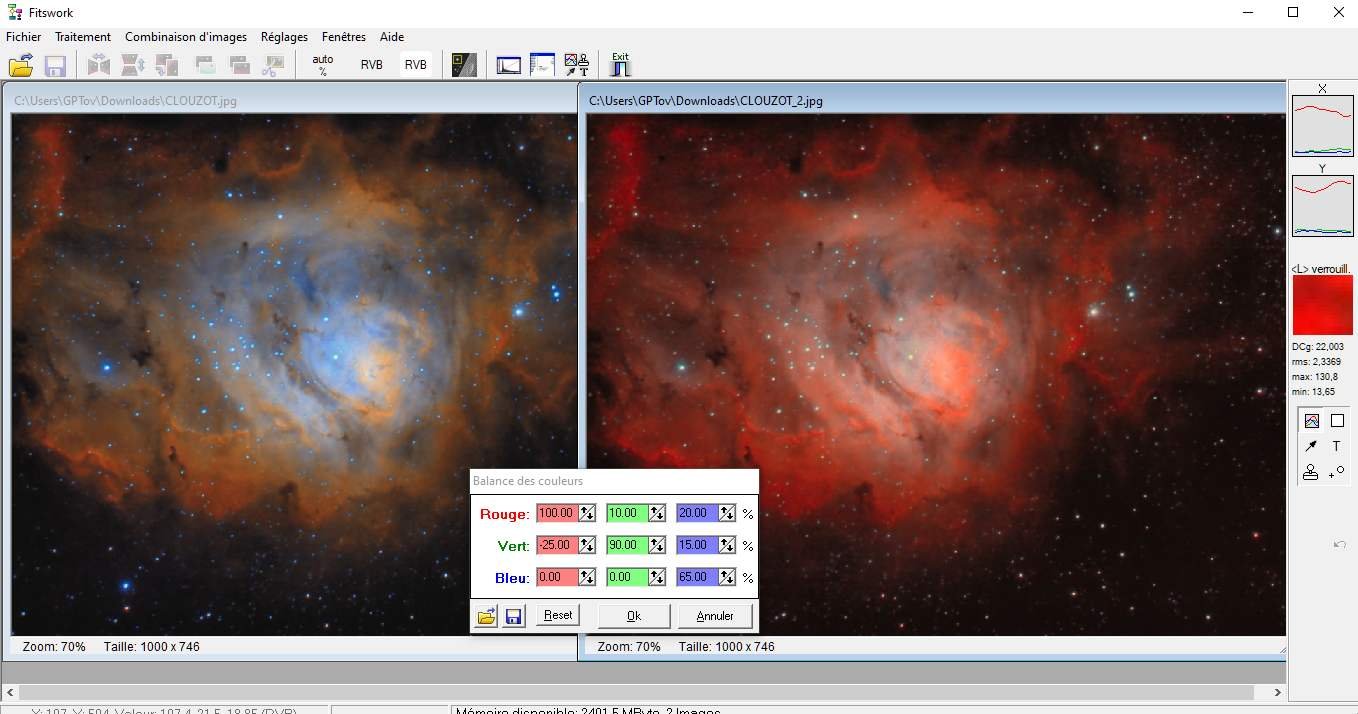Image resolution: width=1358 pixels, height=714 pixels.
Task: Click the highlighted RVB button with white background
Action: (416, 65)
